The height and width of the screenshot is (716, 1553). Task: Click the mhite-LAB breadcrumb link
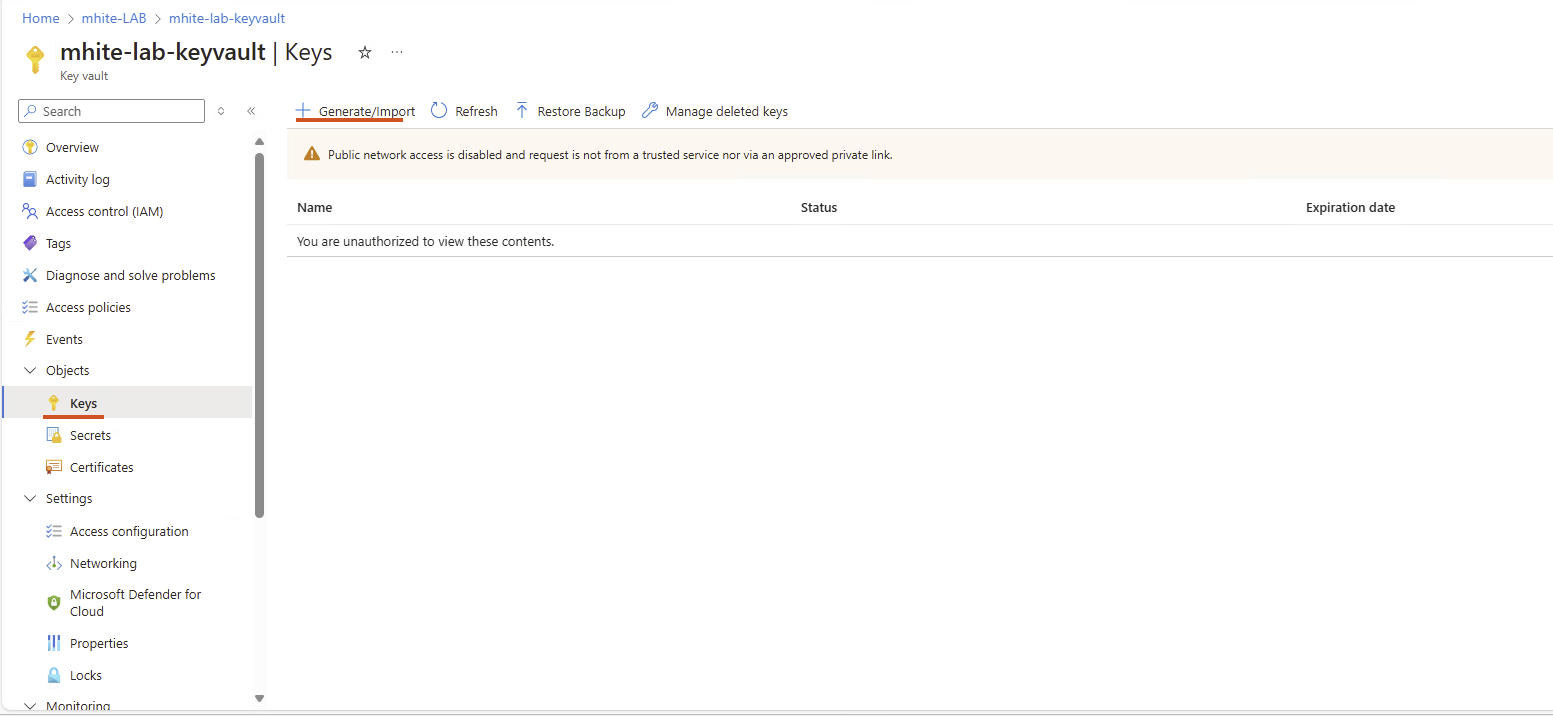(114, 18)
